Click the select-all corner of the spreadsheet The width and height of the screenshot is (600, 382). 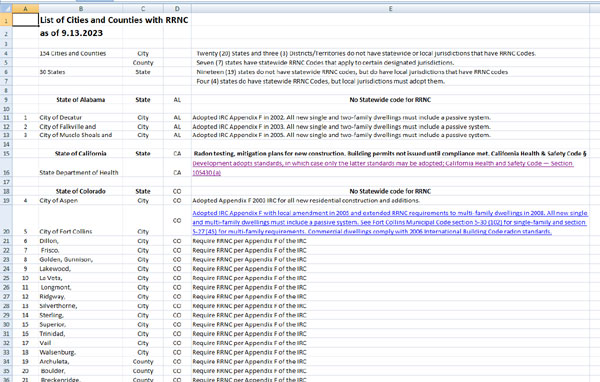6,8
